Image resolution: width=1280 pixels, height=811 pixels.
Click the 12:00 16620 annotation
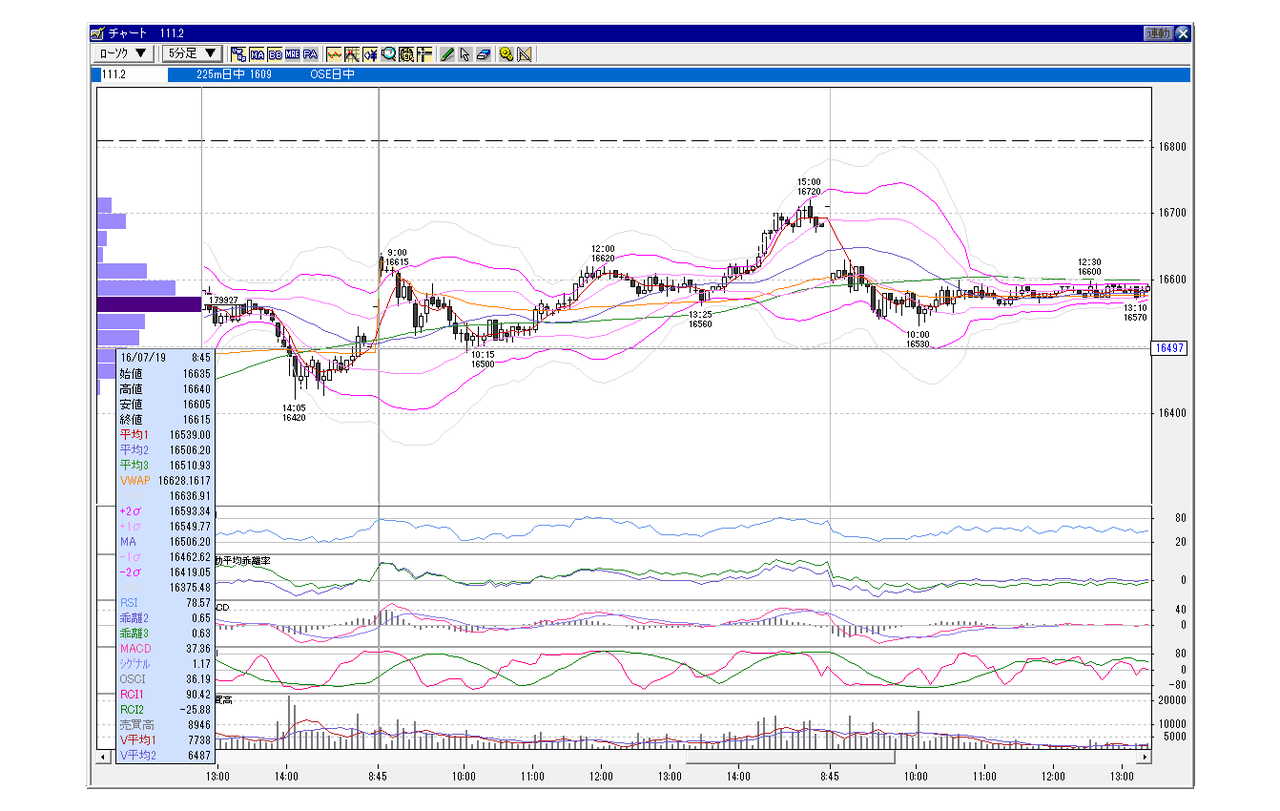(x=603, y=253)
